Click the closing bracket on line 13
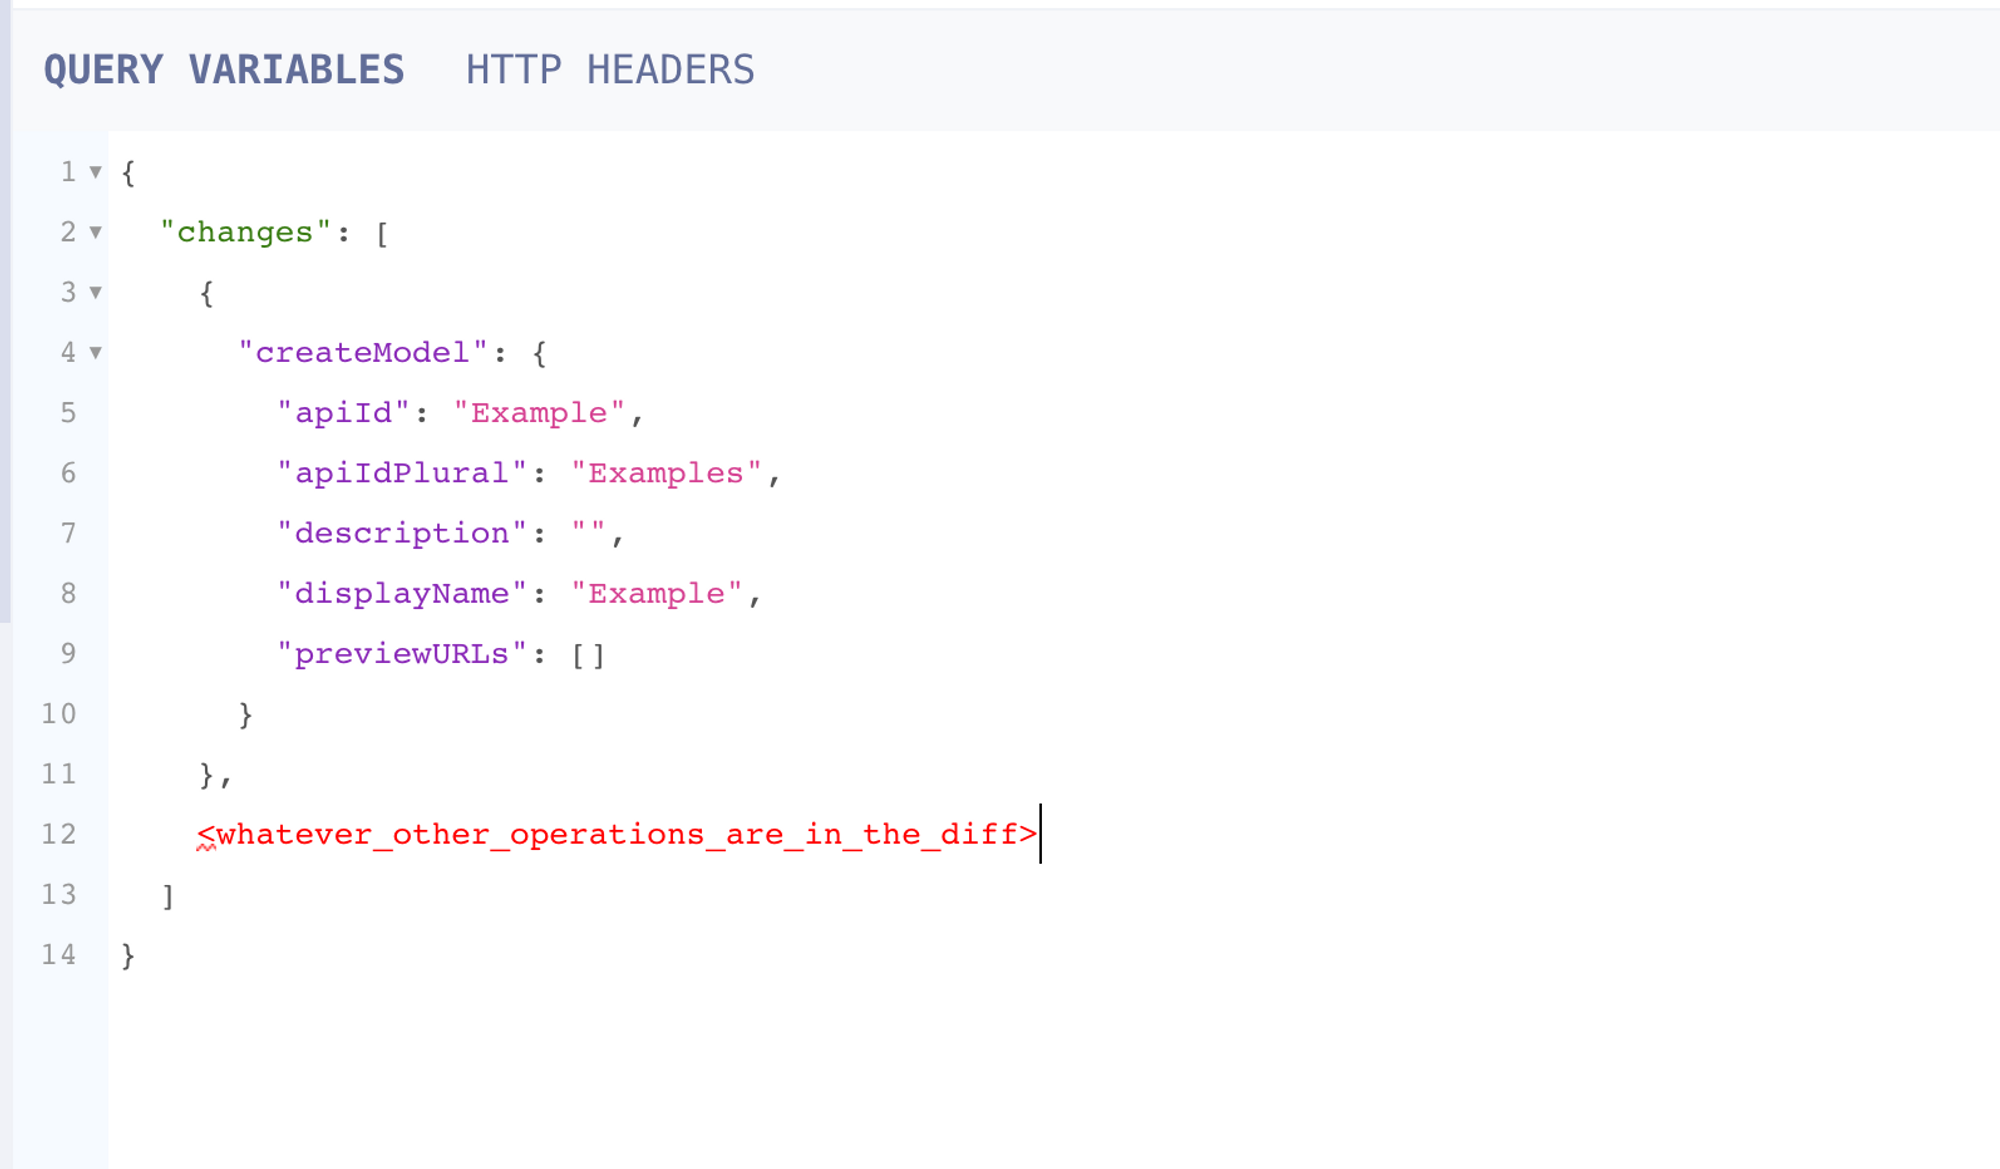 (x=168, y=896)
